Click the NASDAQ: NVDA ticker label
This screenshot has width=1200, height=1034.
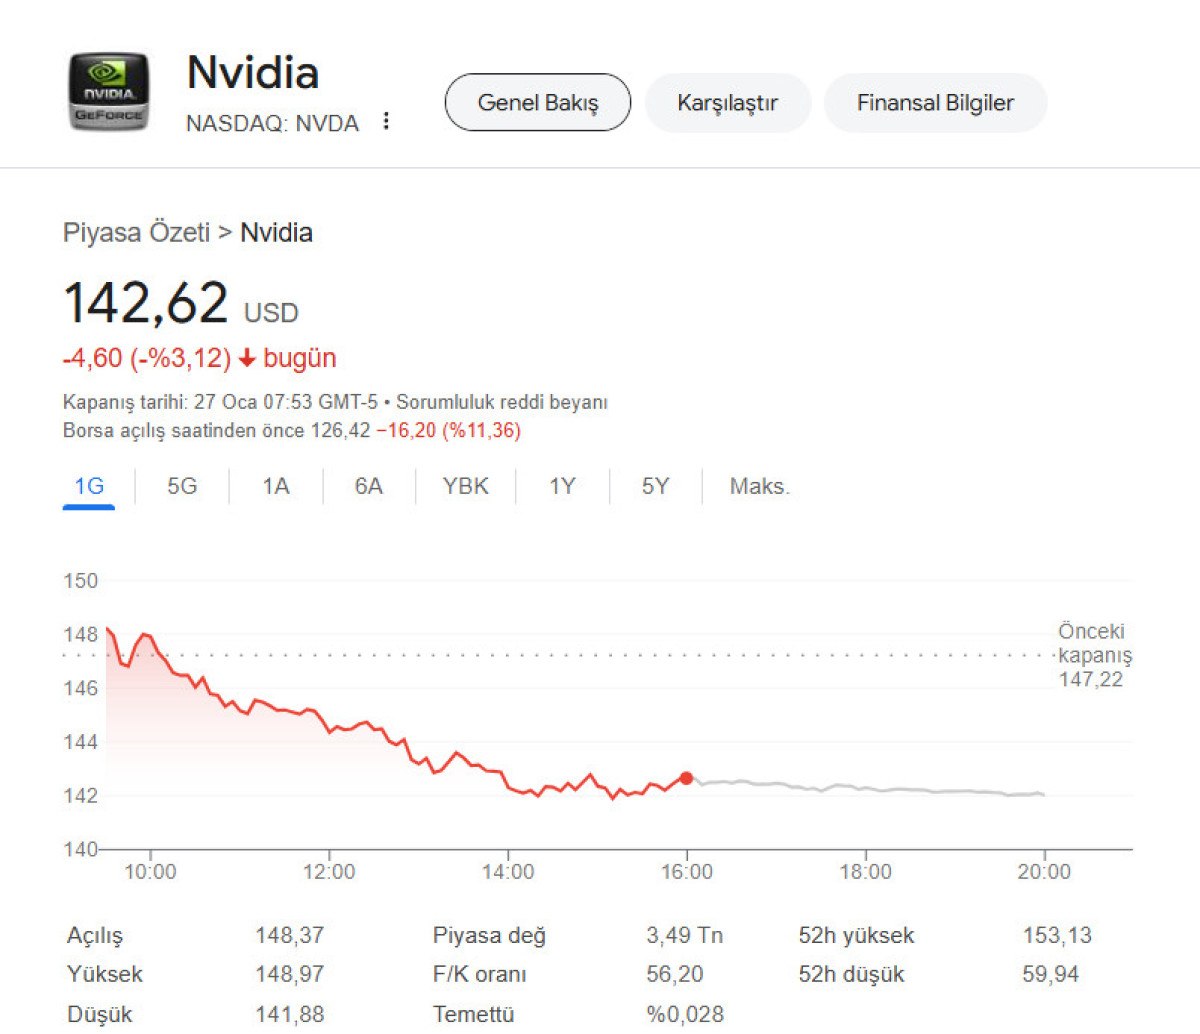(272, 123)
